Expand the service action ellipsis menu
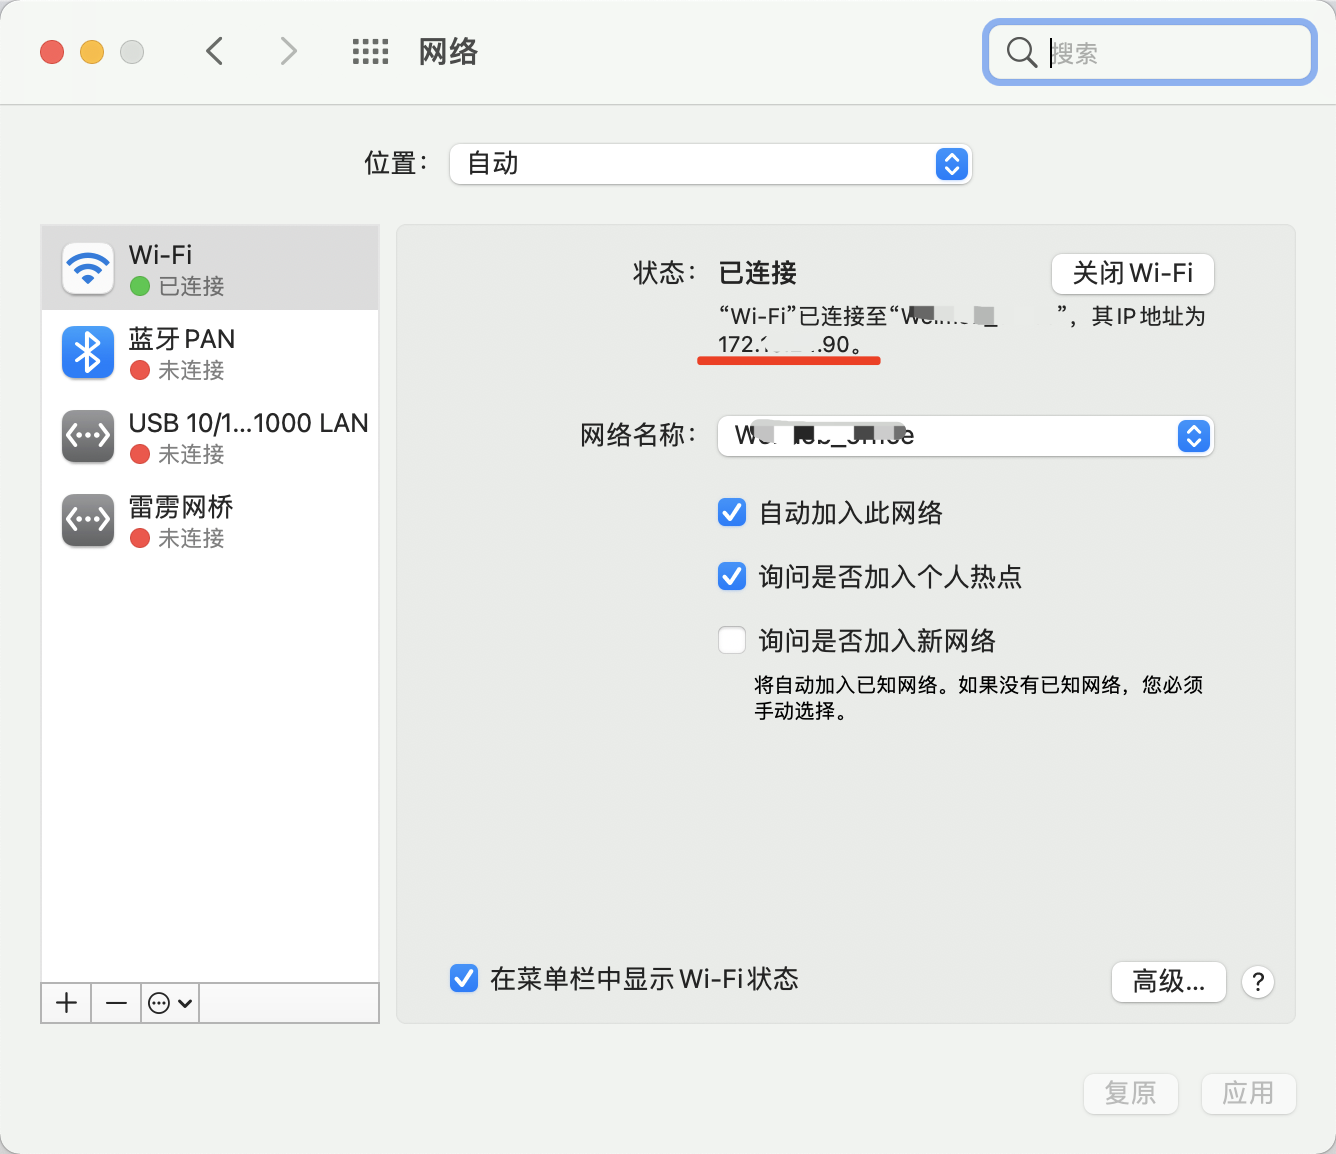 [170, 1003]
